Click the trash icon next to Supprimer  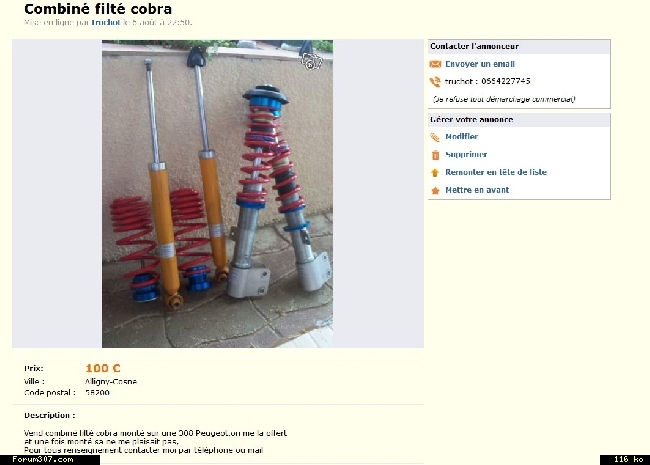point(435,155)
